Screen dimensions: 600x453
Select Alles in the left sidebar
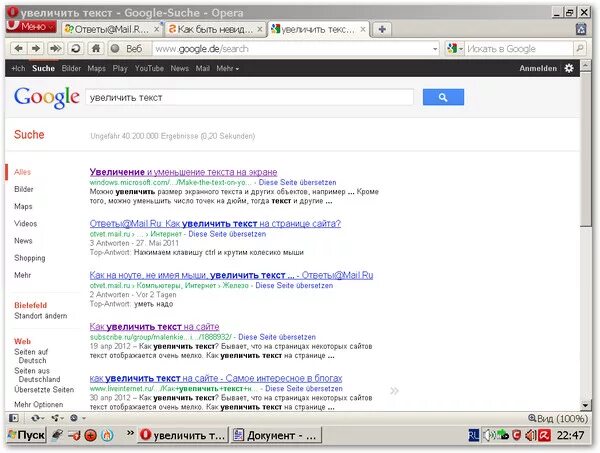click(22, 172)
